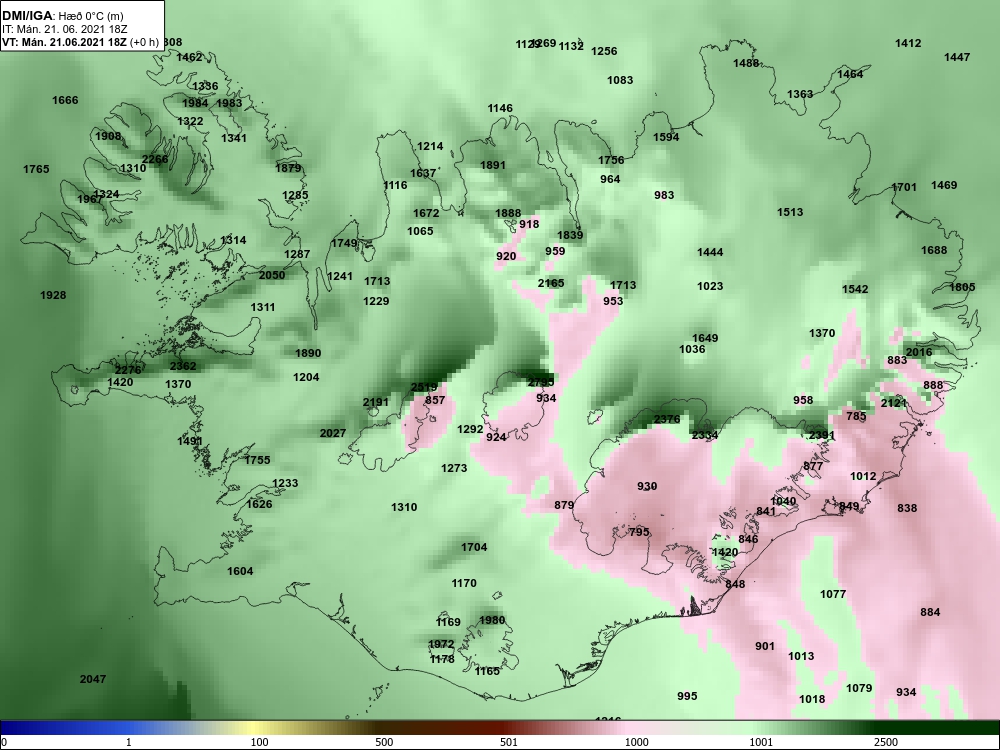Click the map value 2047
The height and width of the screenshot is (750, 1000).
click(x=93, y=679)
